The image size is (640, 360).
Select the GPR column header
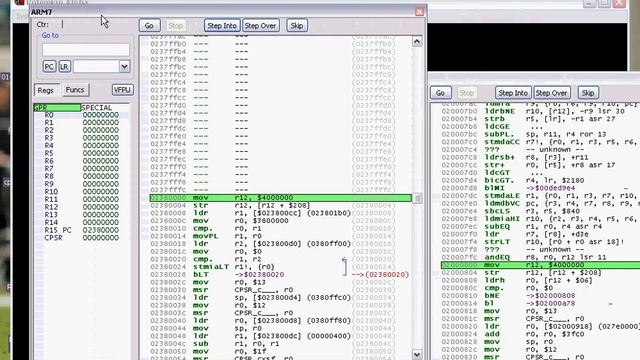(x=57, y=108)
